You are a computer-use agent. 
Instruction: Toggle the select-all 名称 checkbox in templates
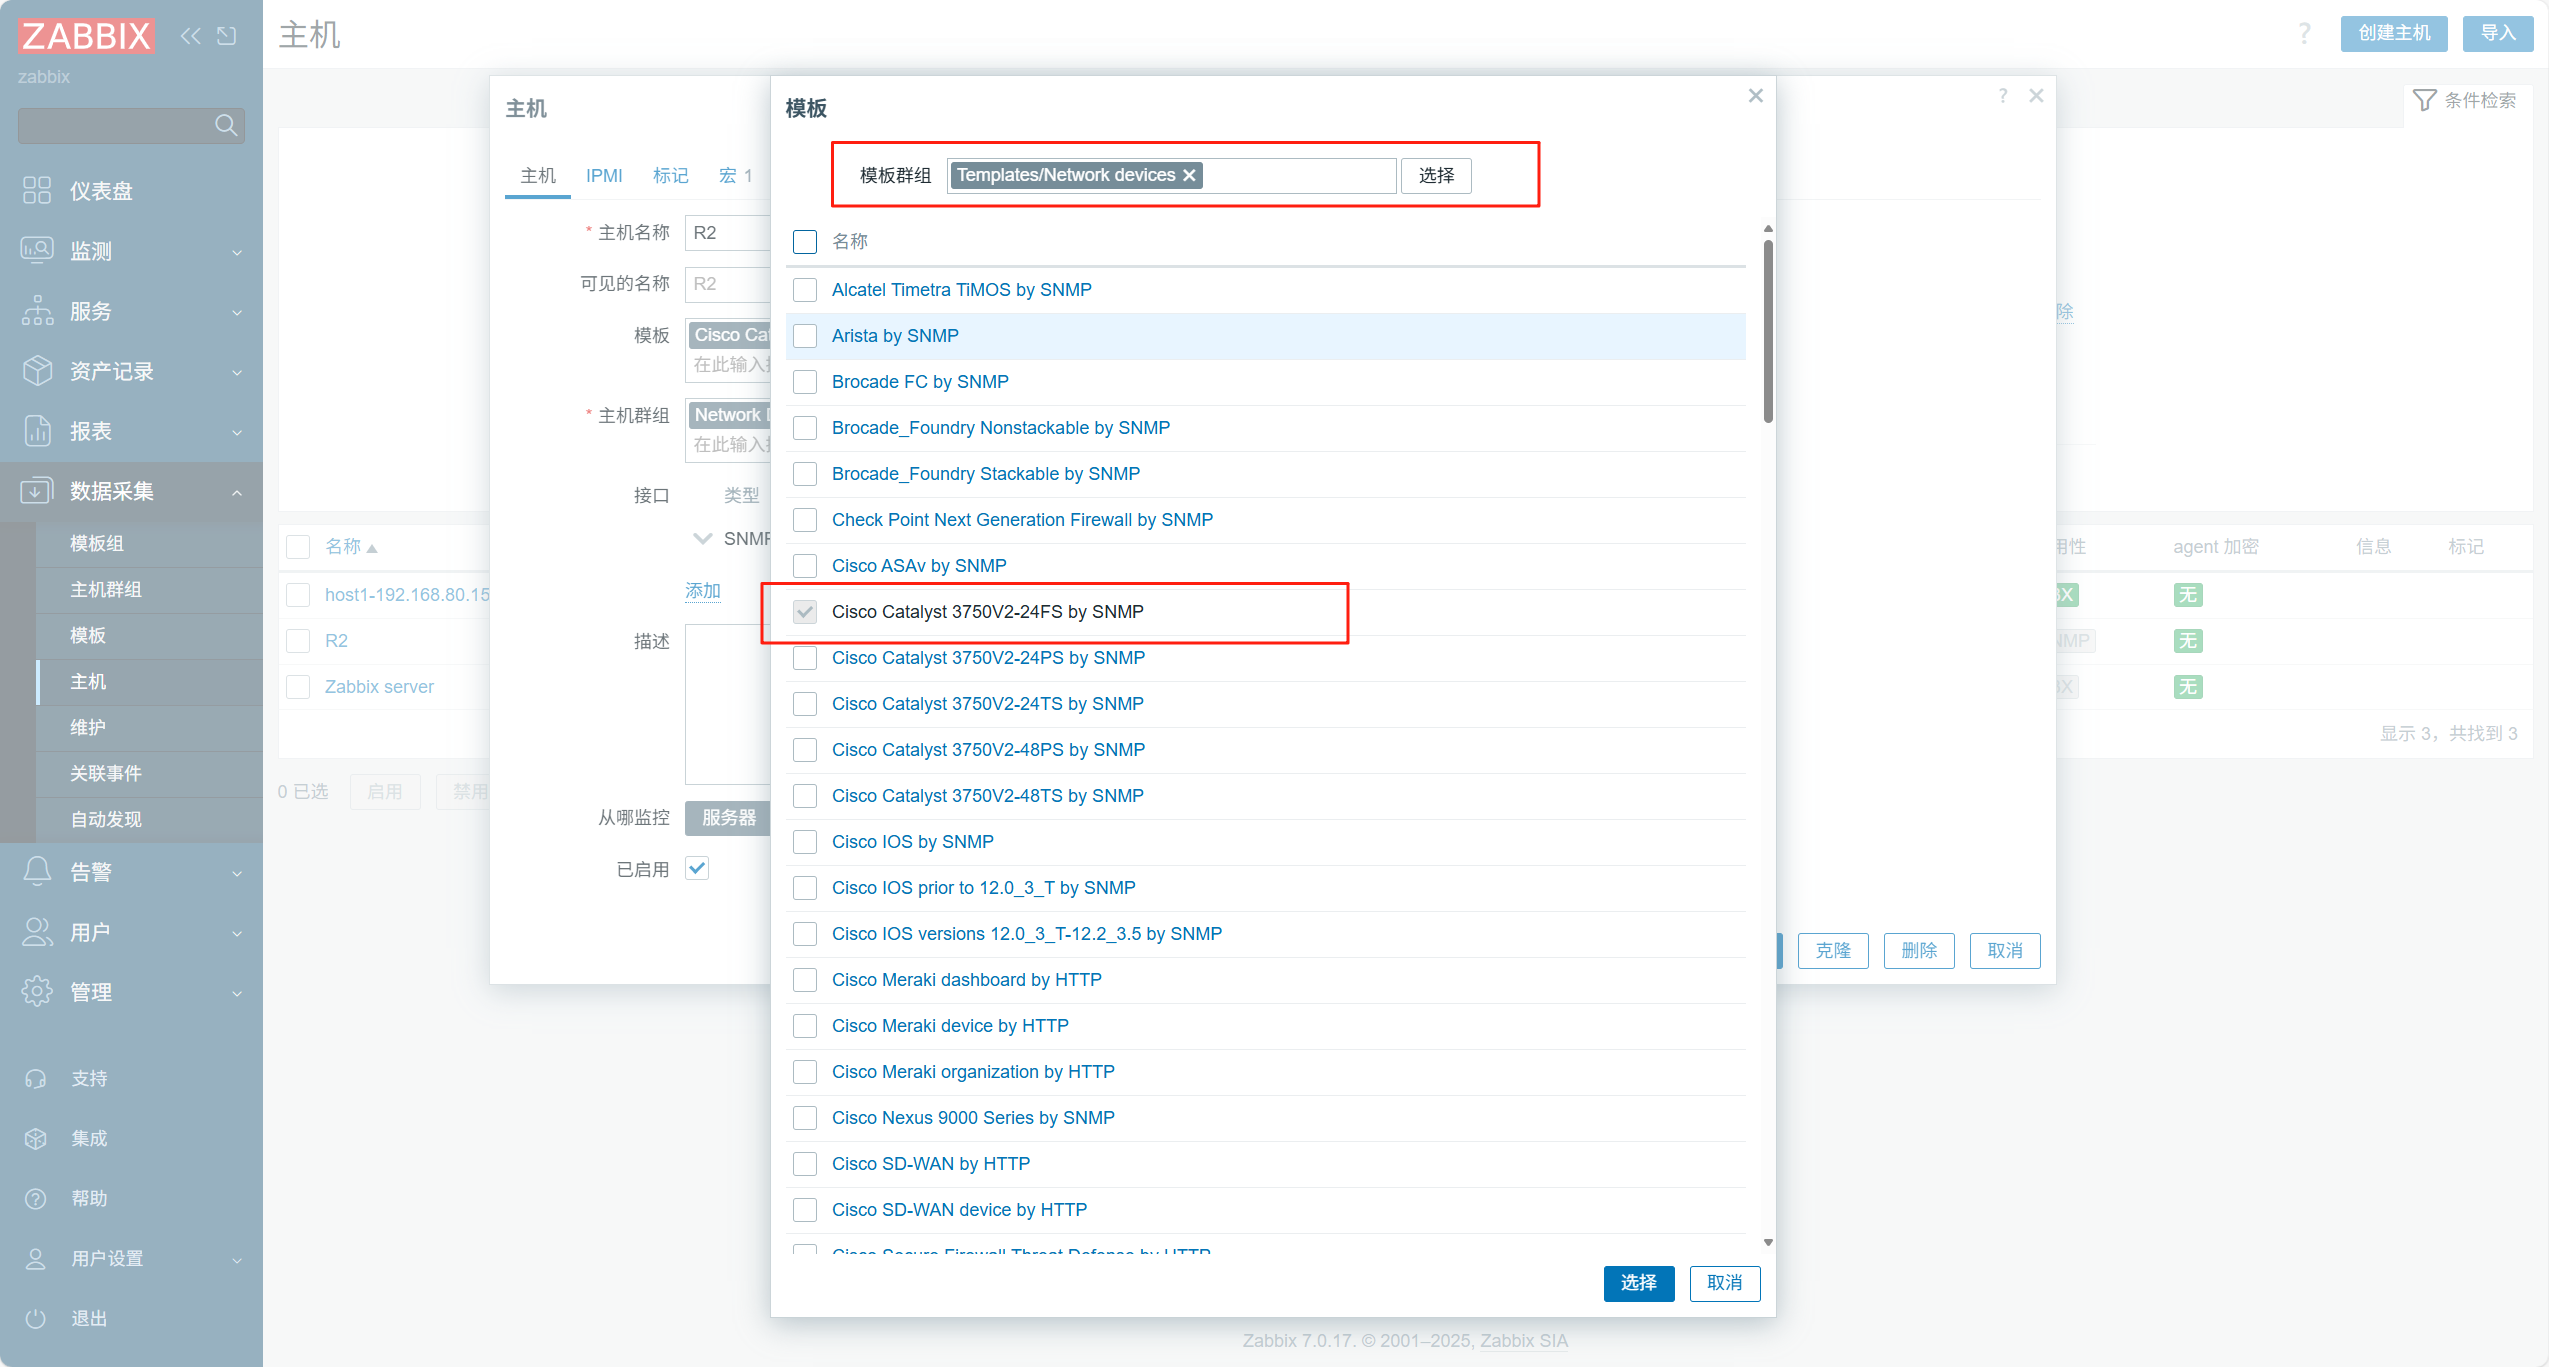[x=805, y=242]
